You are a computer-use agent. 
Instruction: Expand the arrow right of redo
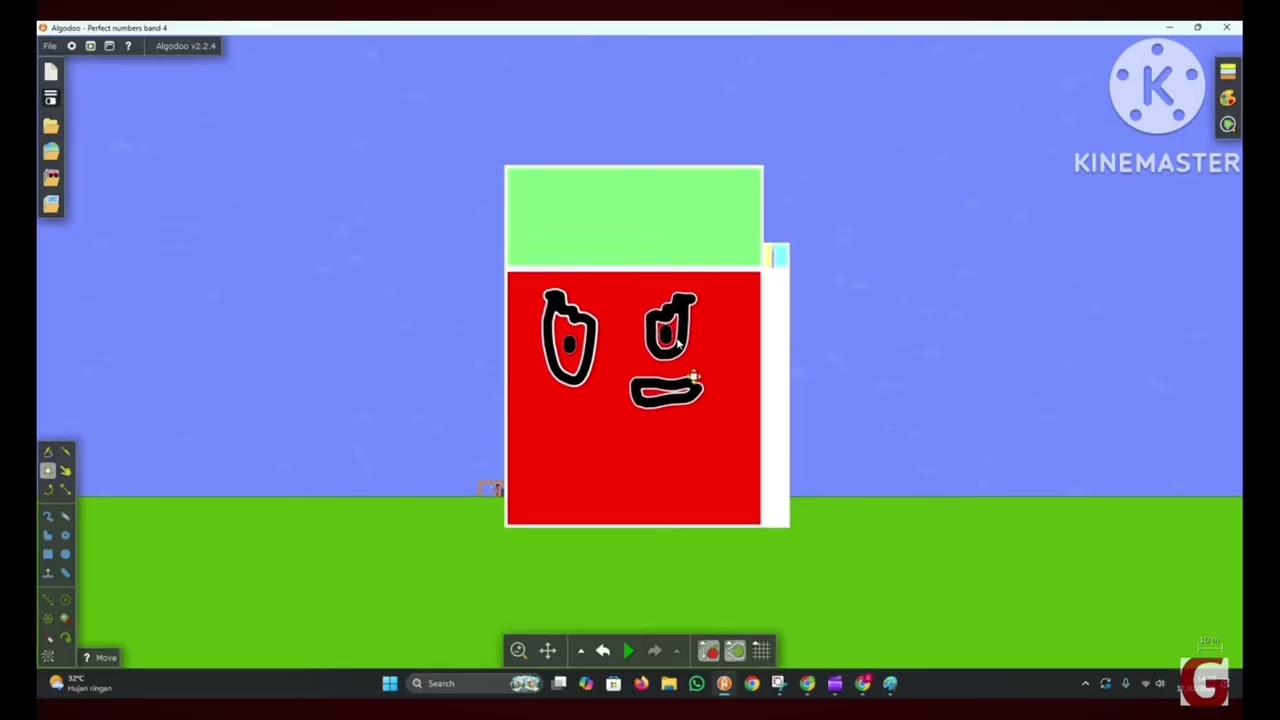(677, 651)
